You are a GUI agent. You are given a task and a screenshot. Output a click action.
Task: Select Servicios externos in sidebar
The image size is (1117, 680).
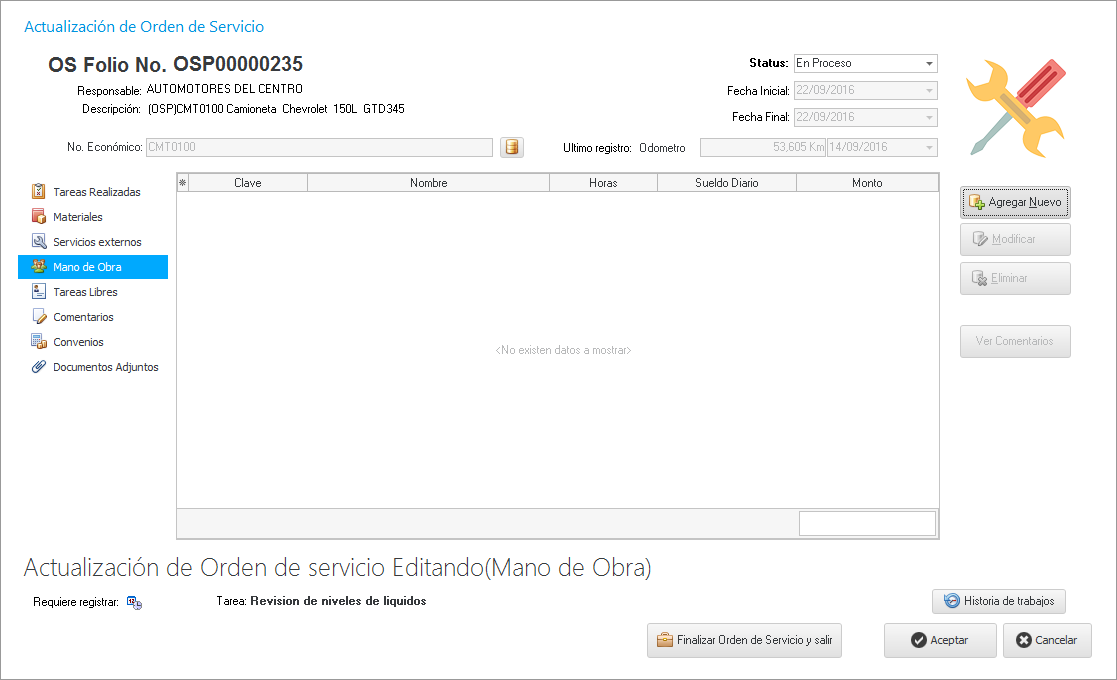pos(96,242)
